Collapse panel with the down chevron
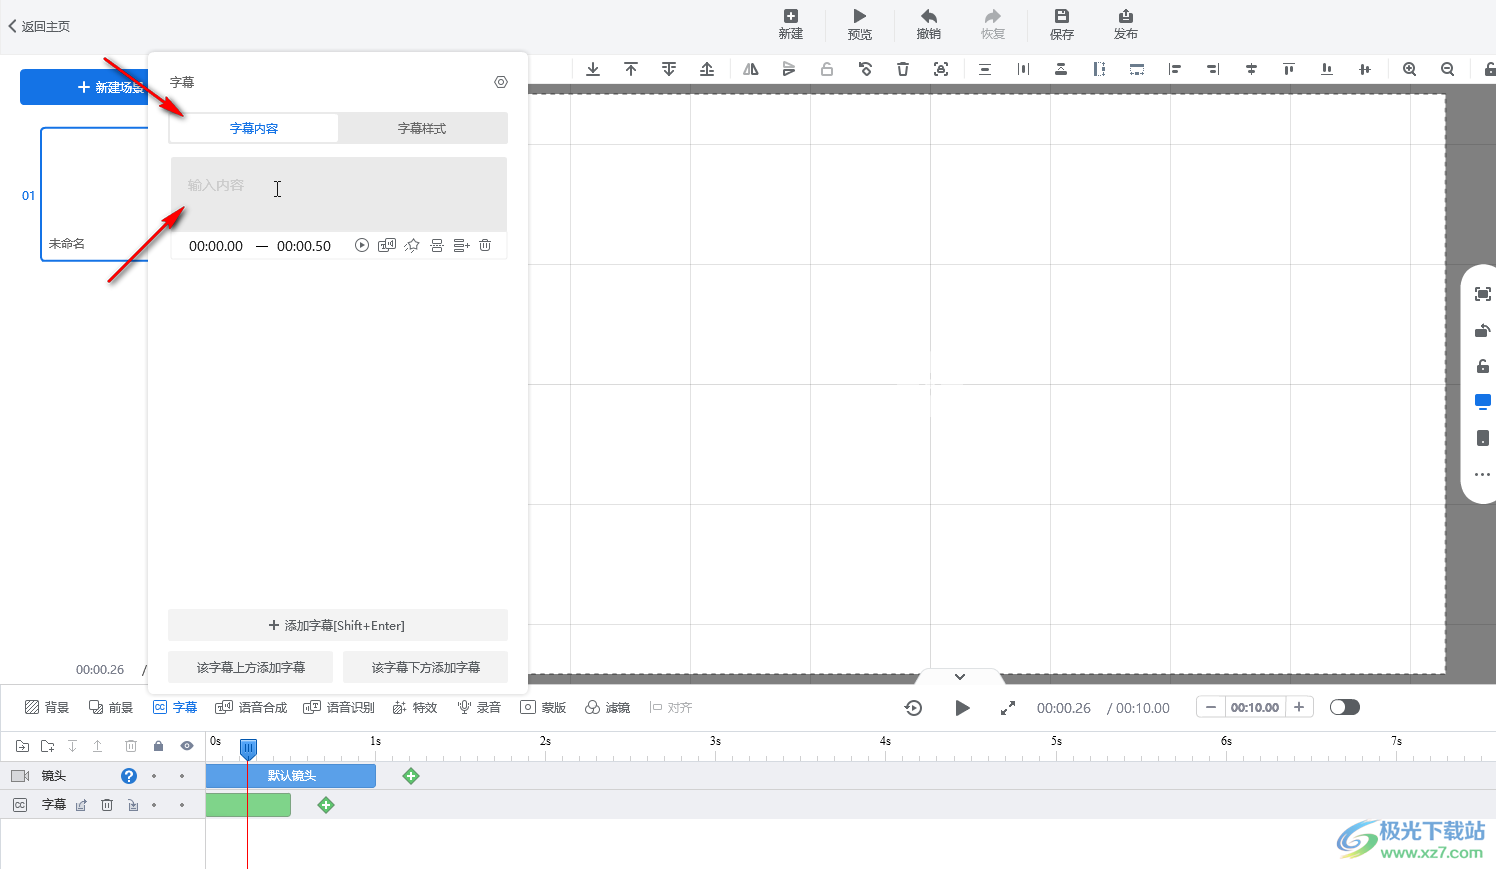This screenshot has width=1496, height=869. [x=960, y=677]
